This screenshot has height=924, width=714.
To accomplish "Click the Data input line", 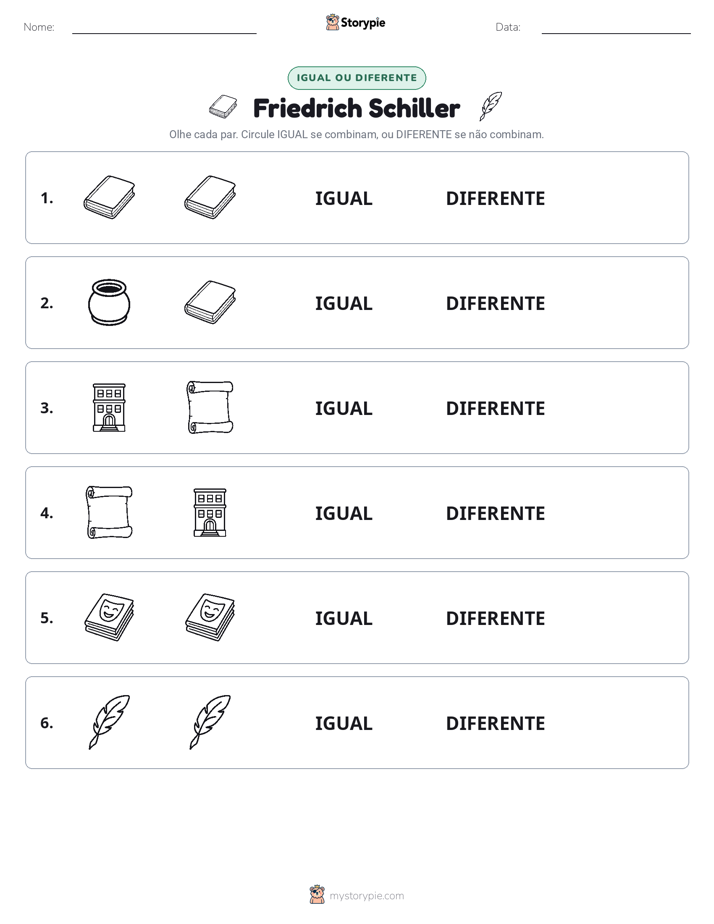I will [x=616, y=28].
